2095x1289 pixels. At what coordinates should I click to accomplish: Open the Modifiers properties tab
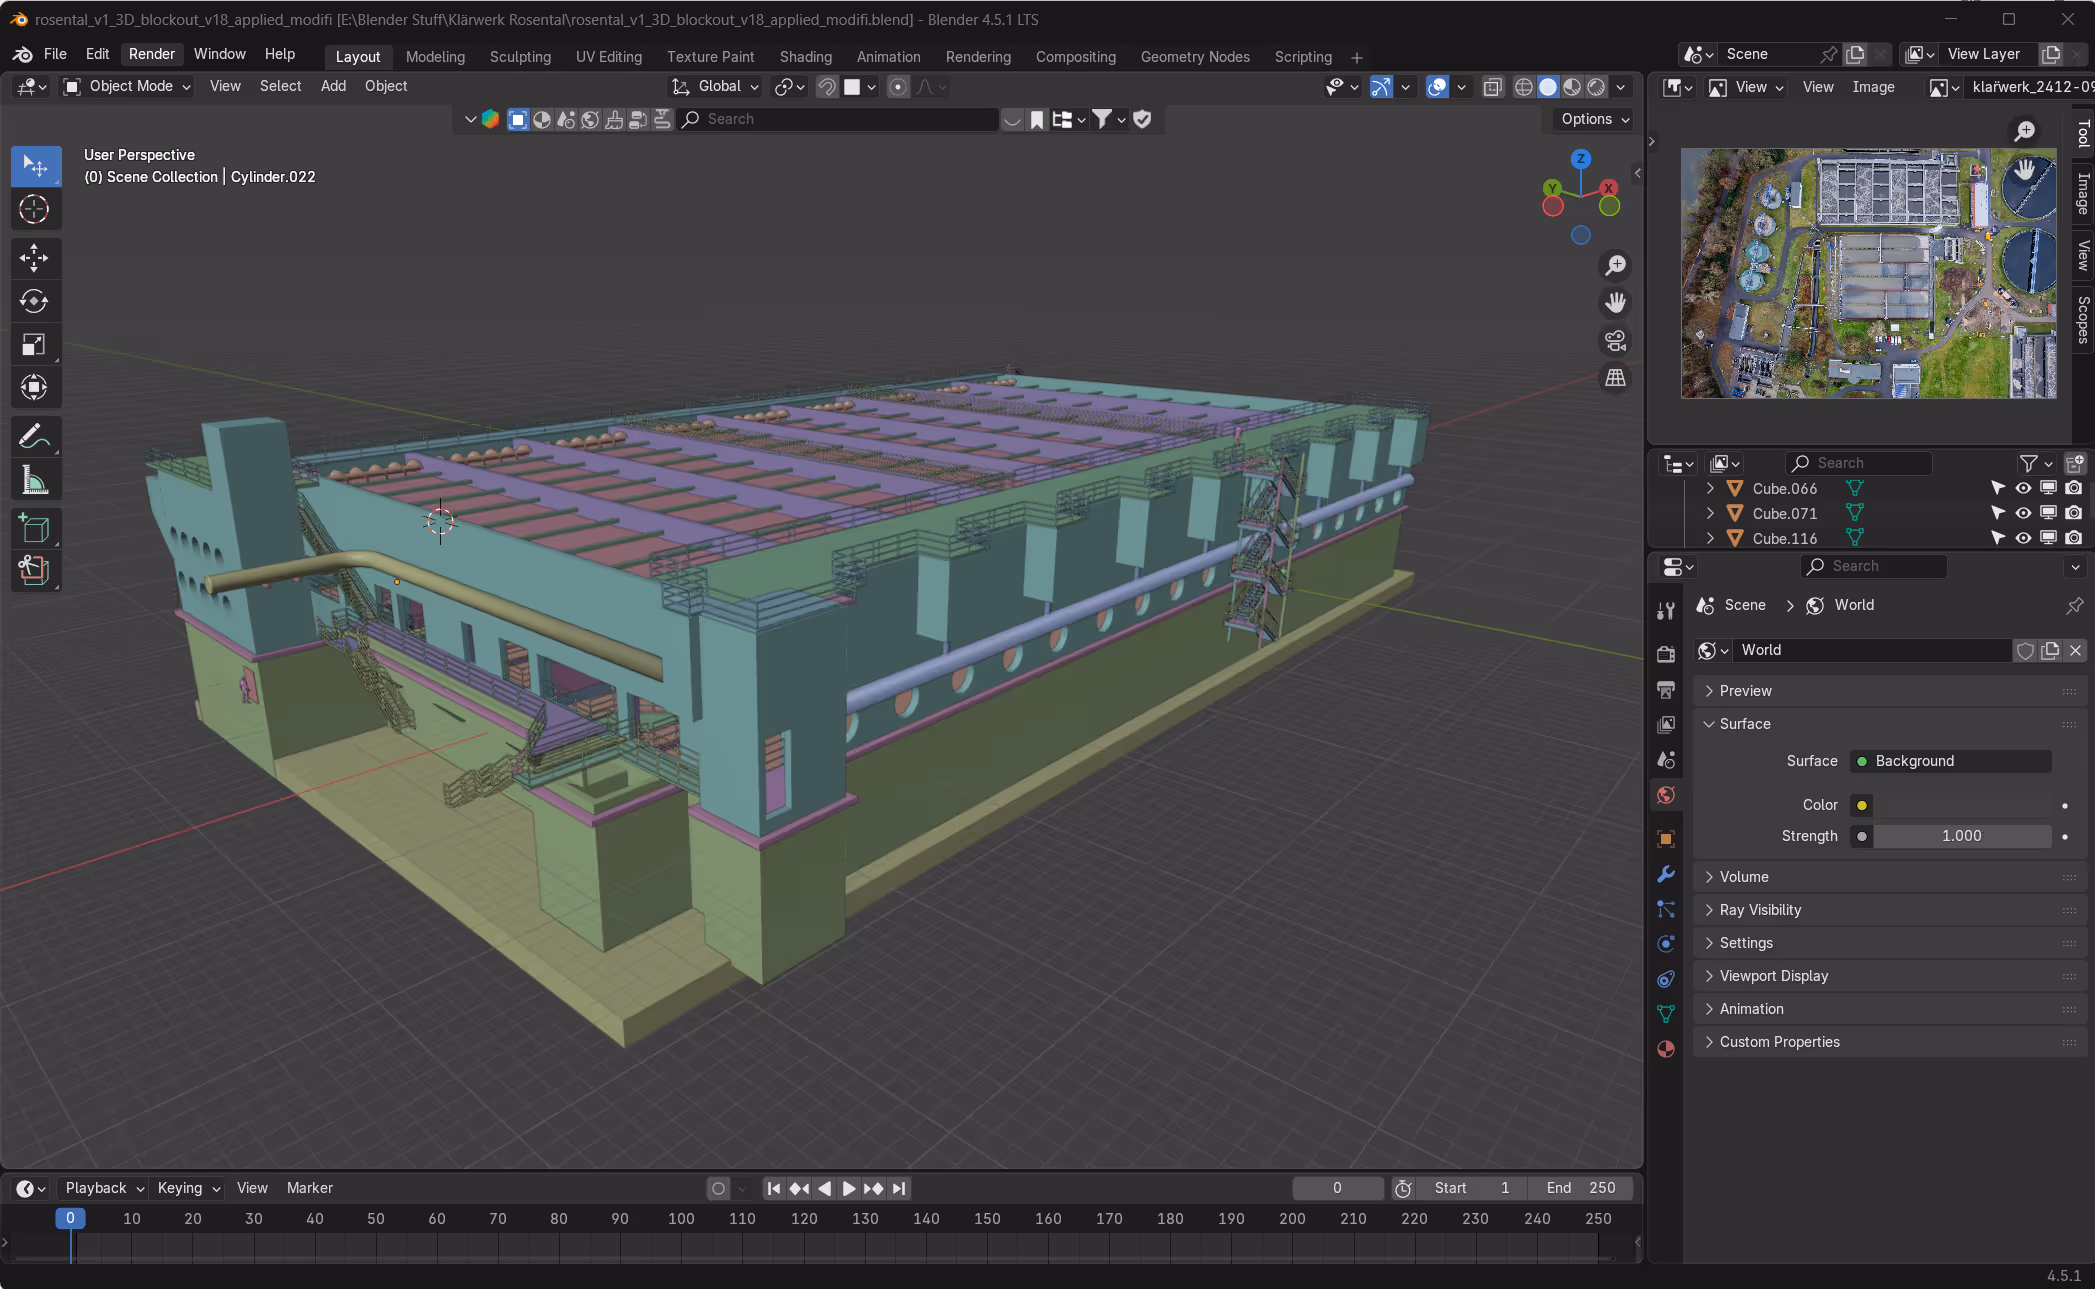click(1666, 874)
